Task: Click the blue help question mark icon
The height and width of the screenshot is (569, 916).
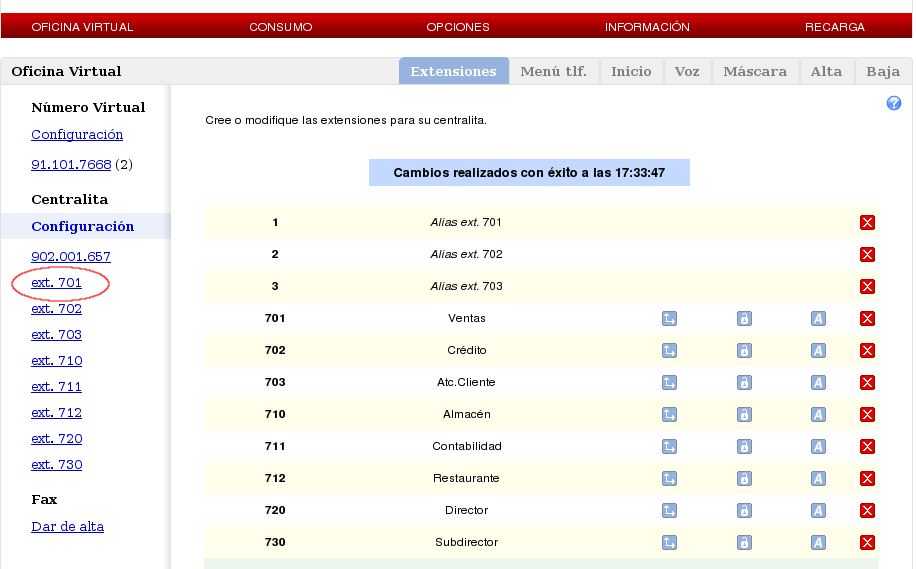Action: [x=894, y=104]
